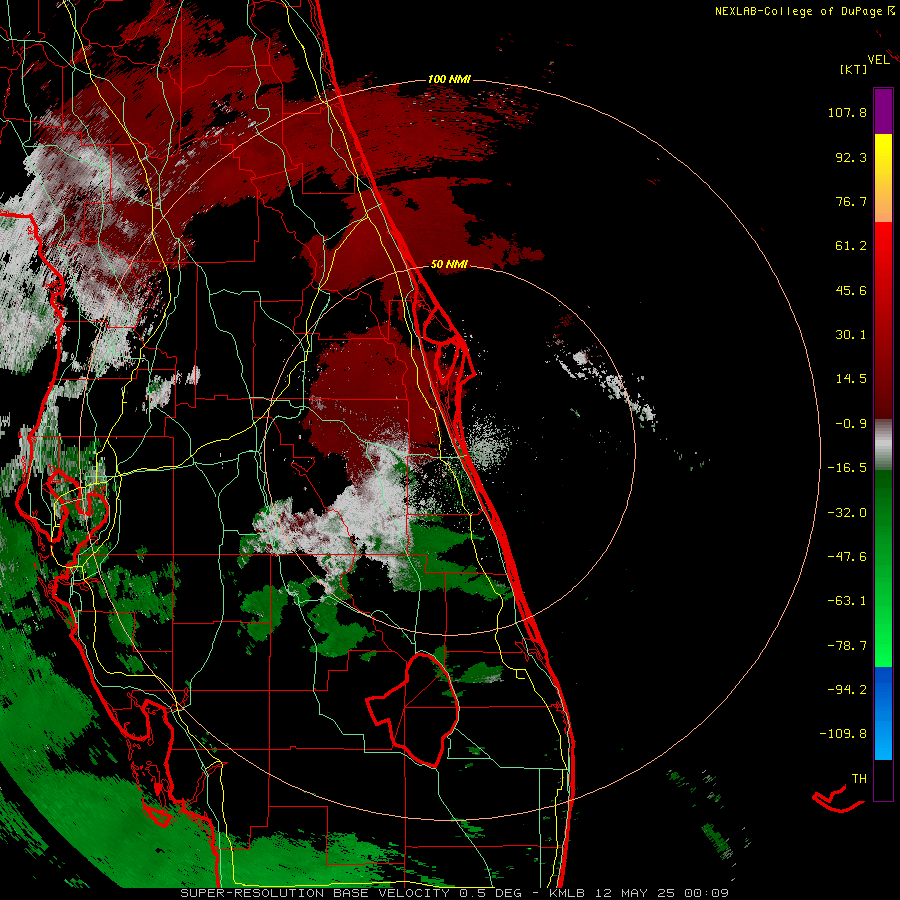Click the 107.8 velocity scale value
The width and height of the screenshot is (900, 900).
point(847,112)
